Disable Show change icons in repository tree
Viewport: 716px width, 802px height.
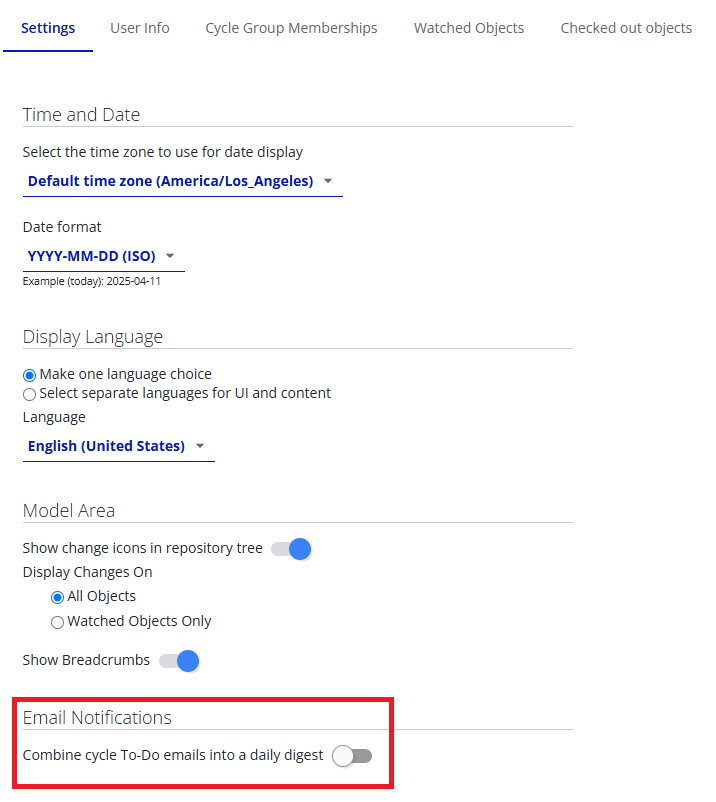click(292, 549)
